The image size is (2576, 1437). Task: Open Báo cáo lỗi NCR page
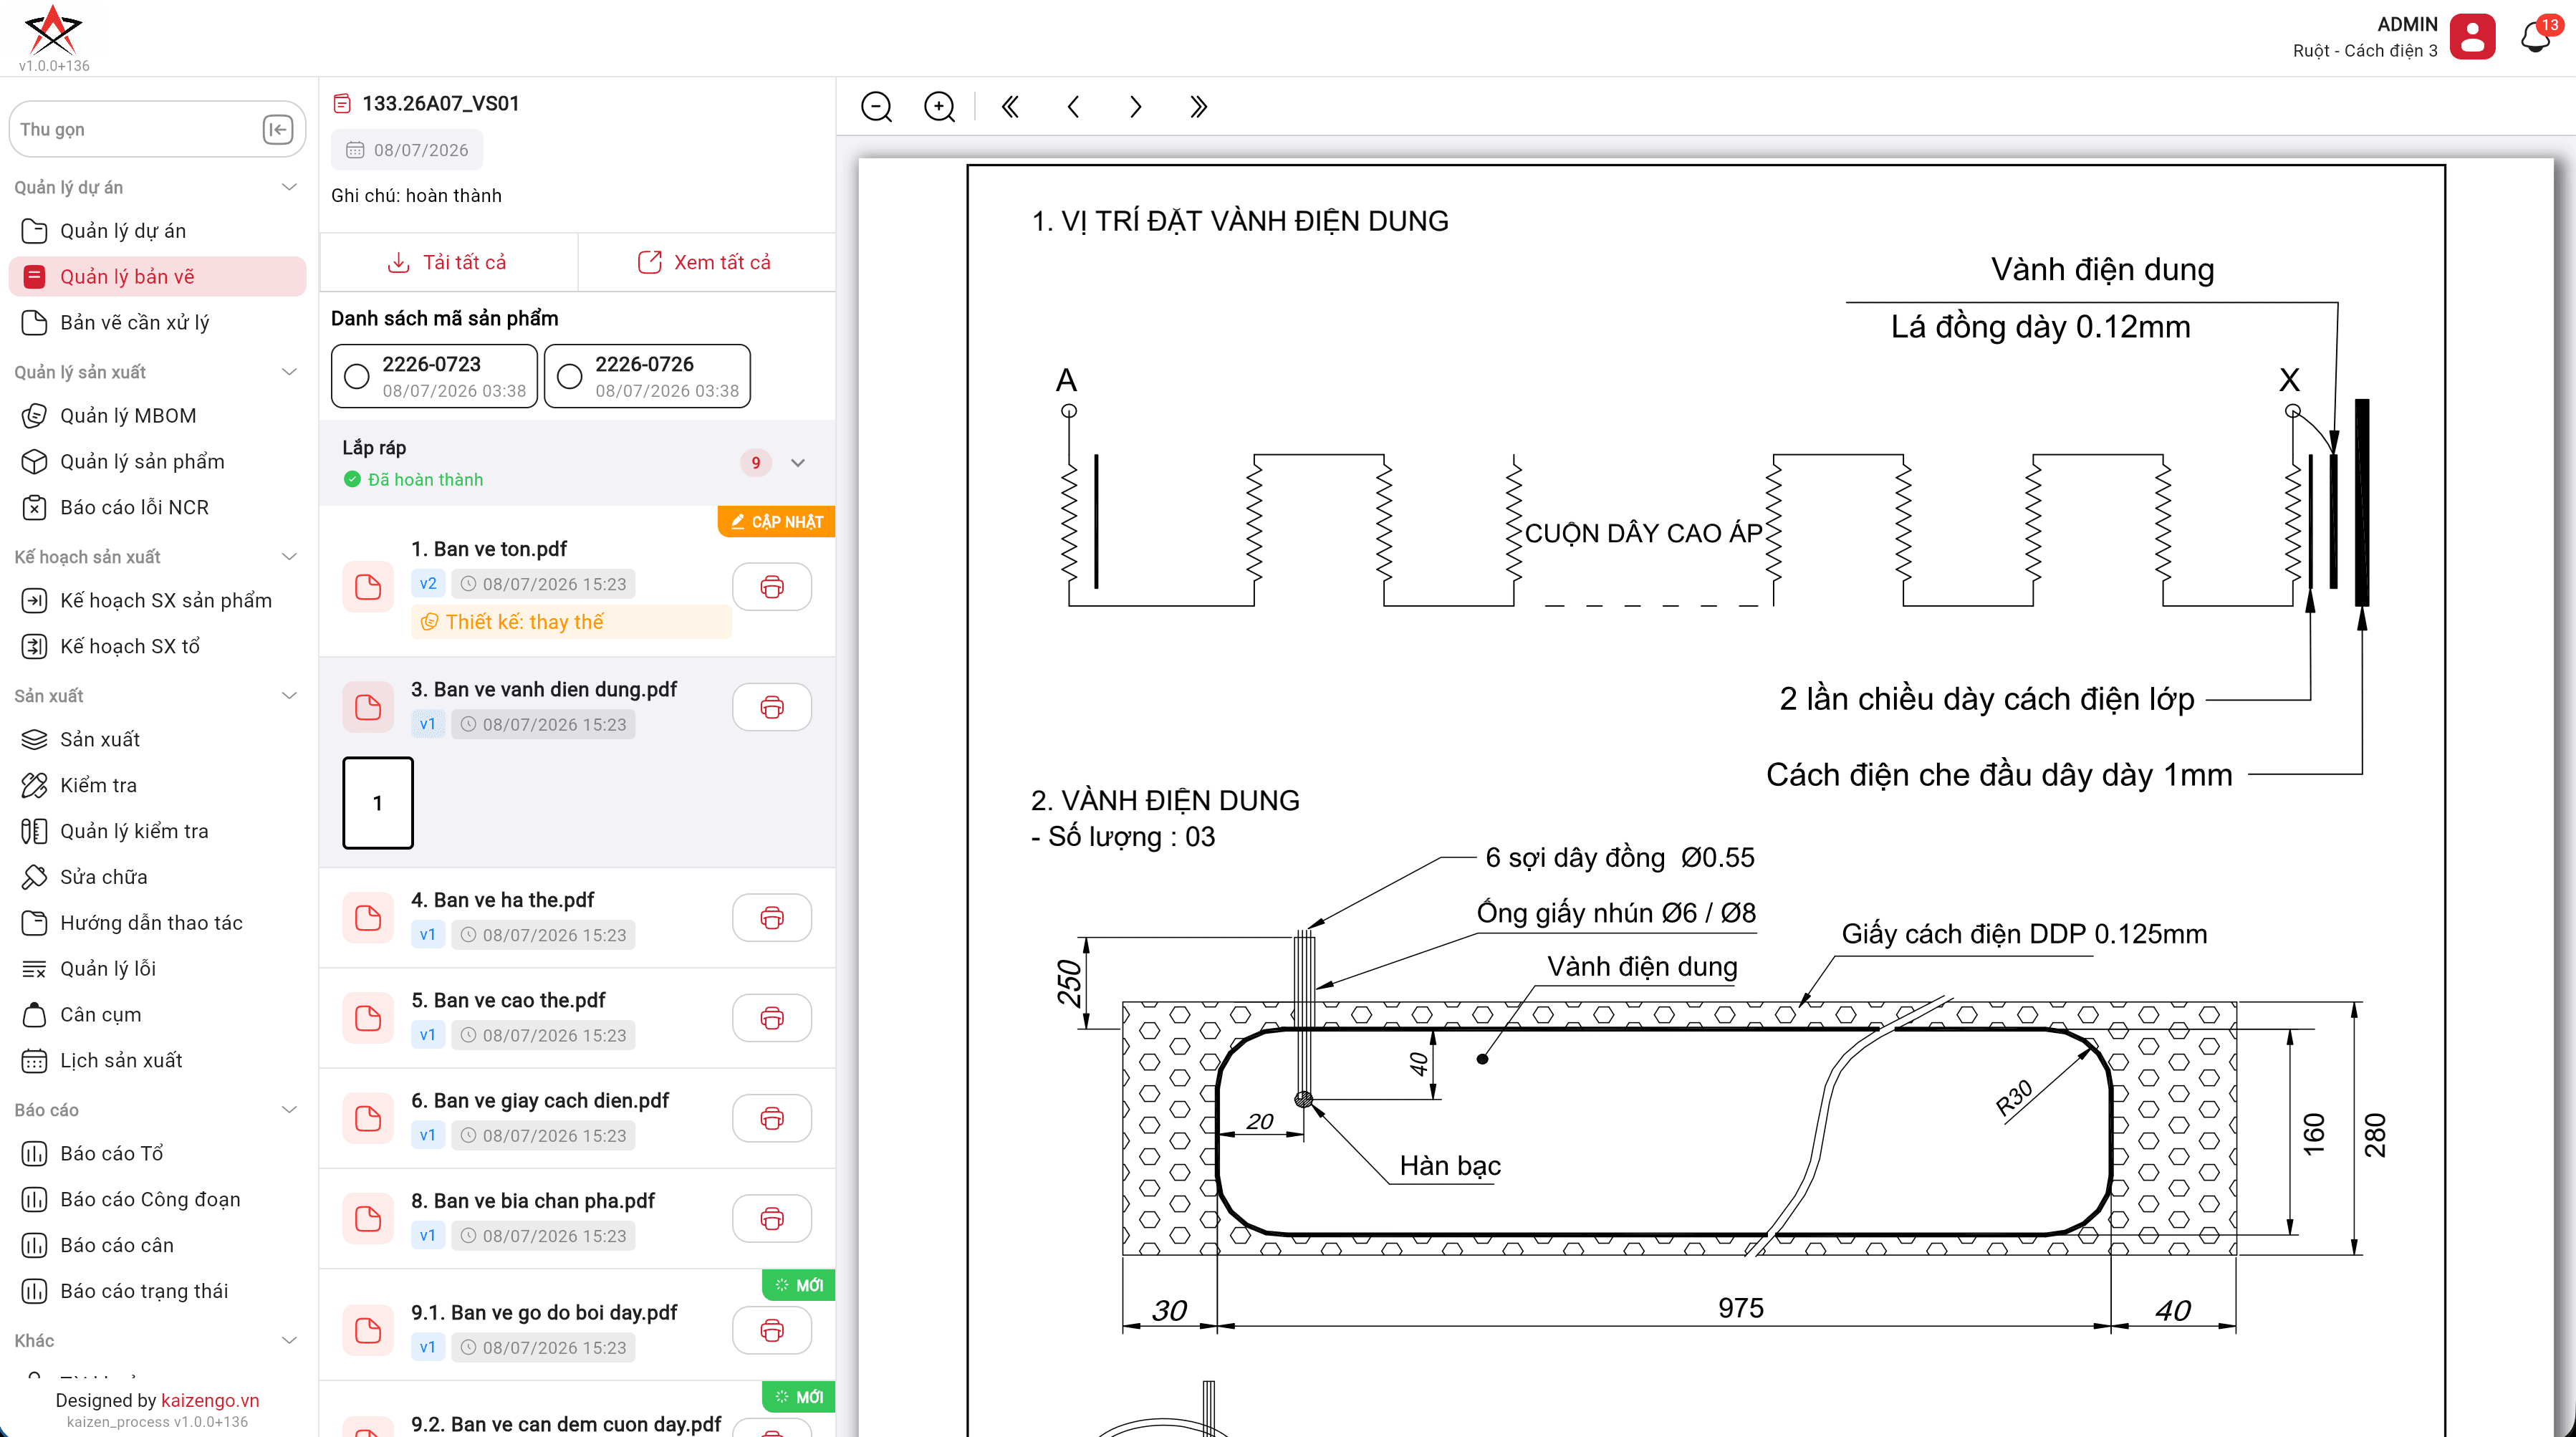157,508
